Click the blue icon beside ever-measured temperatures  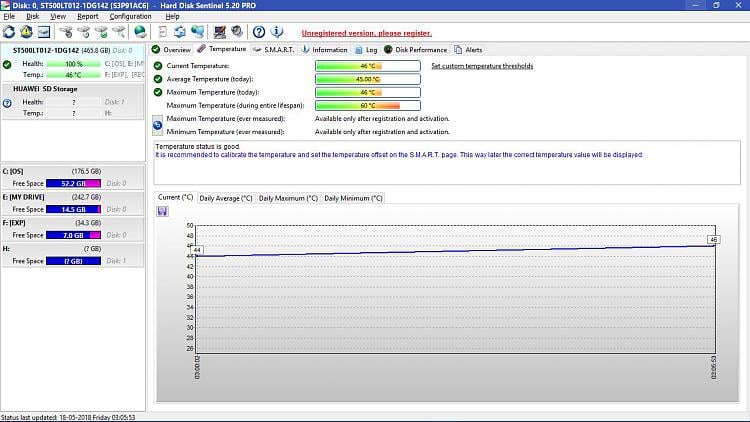(158, 124)
